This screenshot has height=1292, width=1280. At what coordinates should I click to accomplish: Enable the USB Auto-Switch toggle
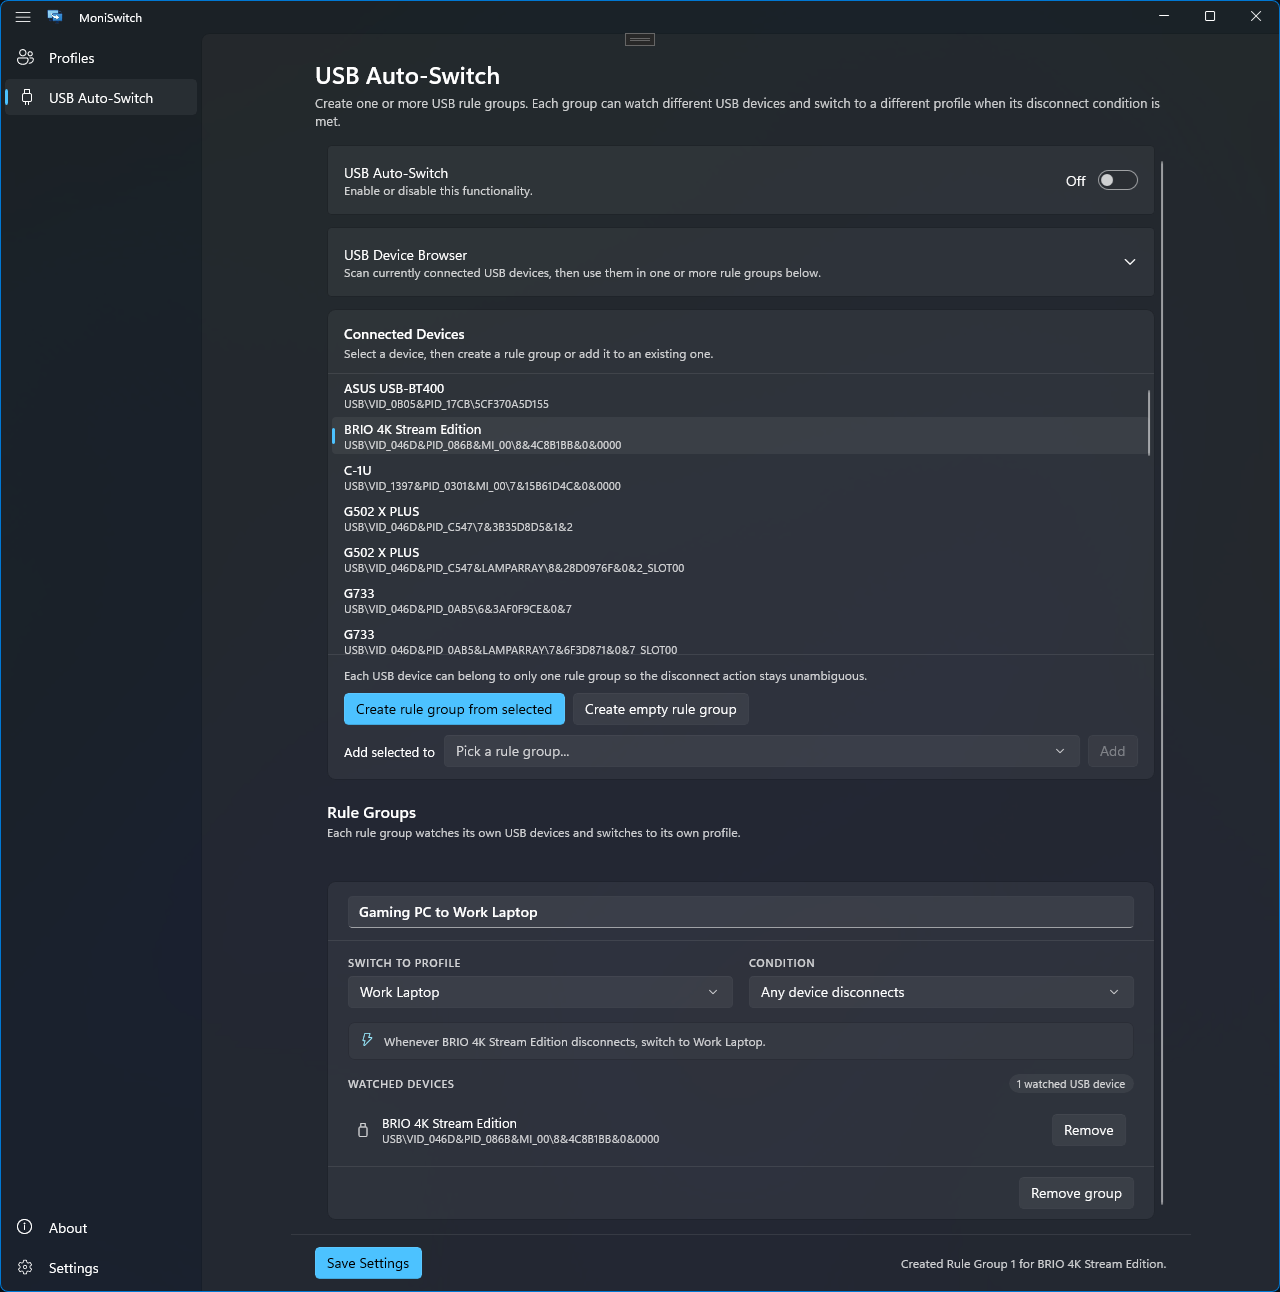[x=1117, y=181]
